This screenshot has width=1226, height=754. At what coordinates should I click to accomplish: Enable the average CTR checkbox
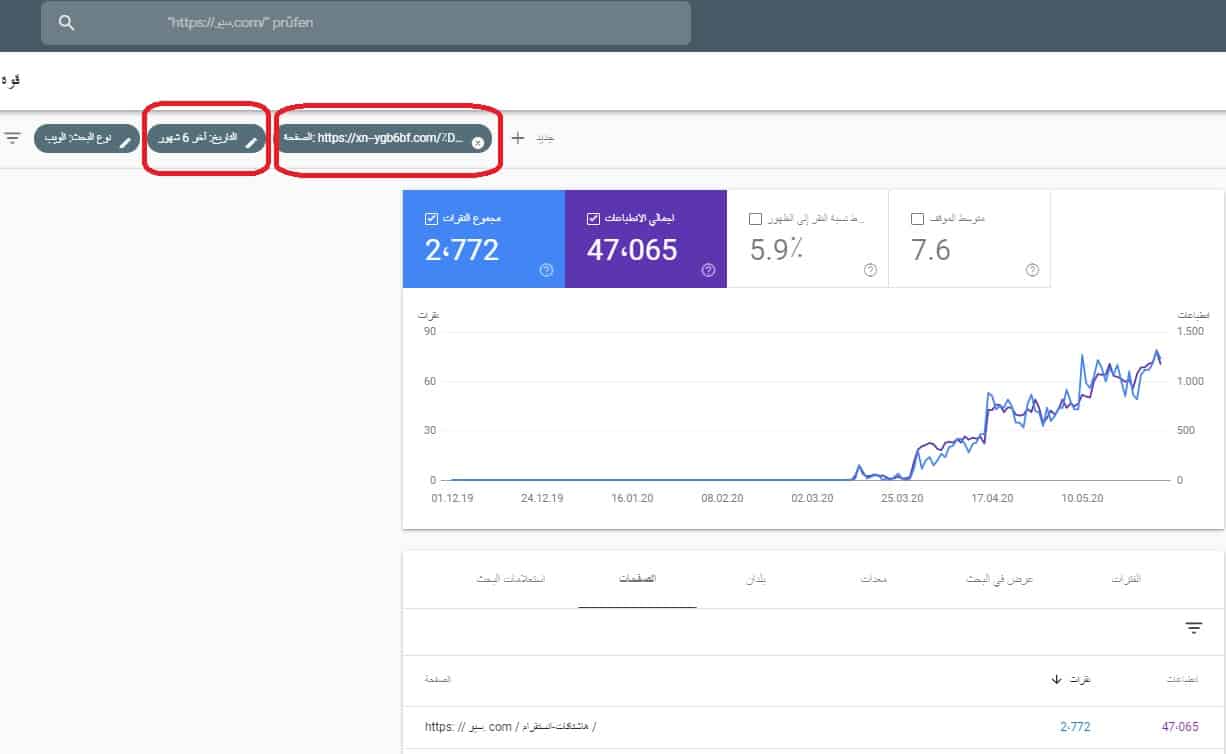tap(755, 218)
